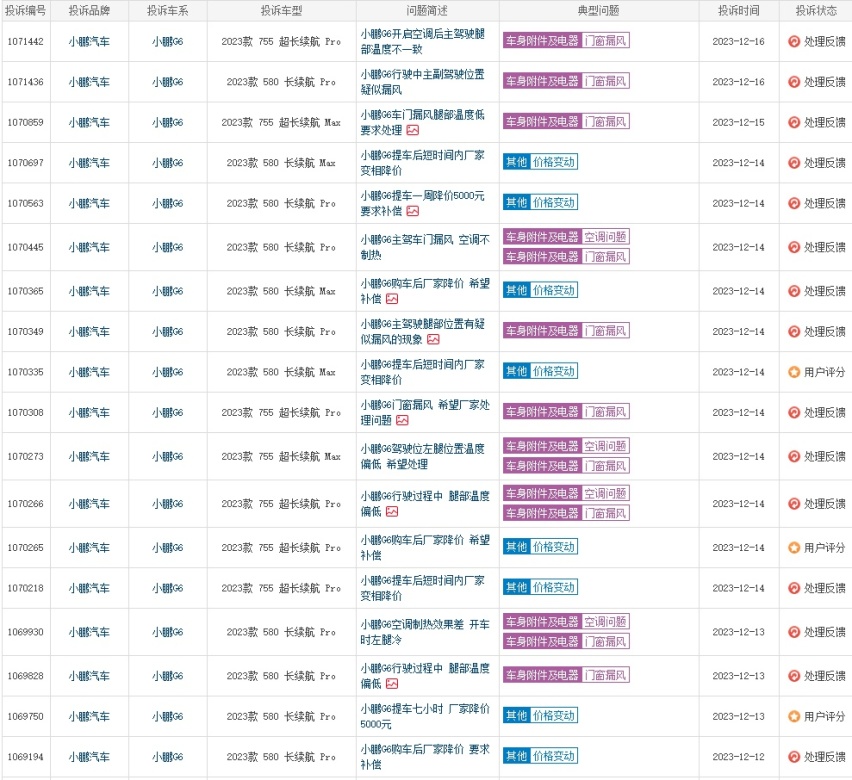The width and height of the screenshot is (852, 780).
Task: Click the 投诉编号 column header
Action: click(x=26, y=11)
